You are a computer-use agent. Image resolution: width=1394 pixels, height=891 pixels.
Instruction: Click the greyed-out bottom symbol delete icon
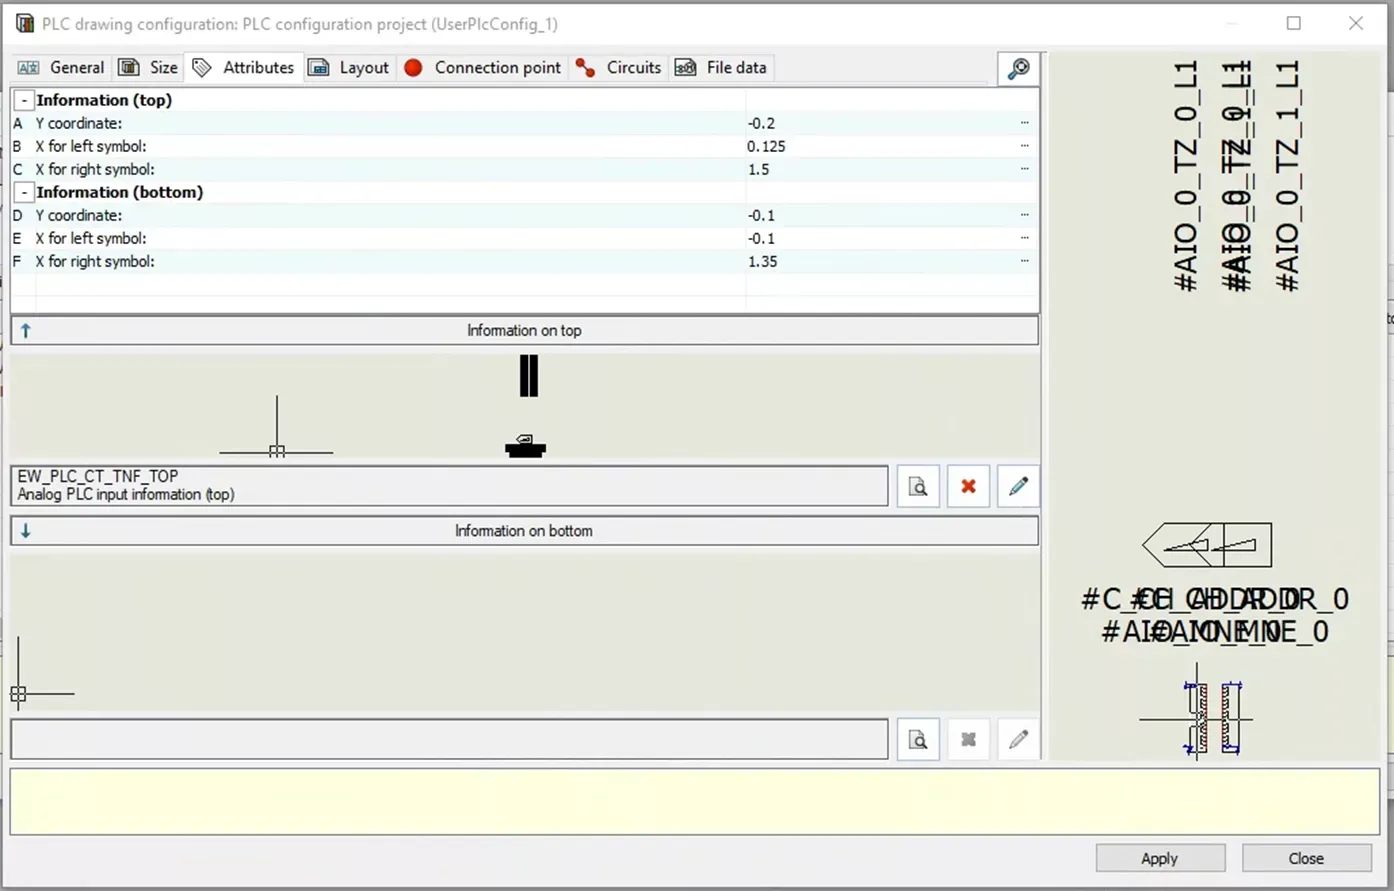(968, 740)
